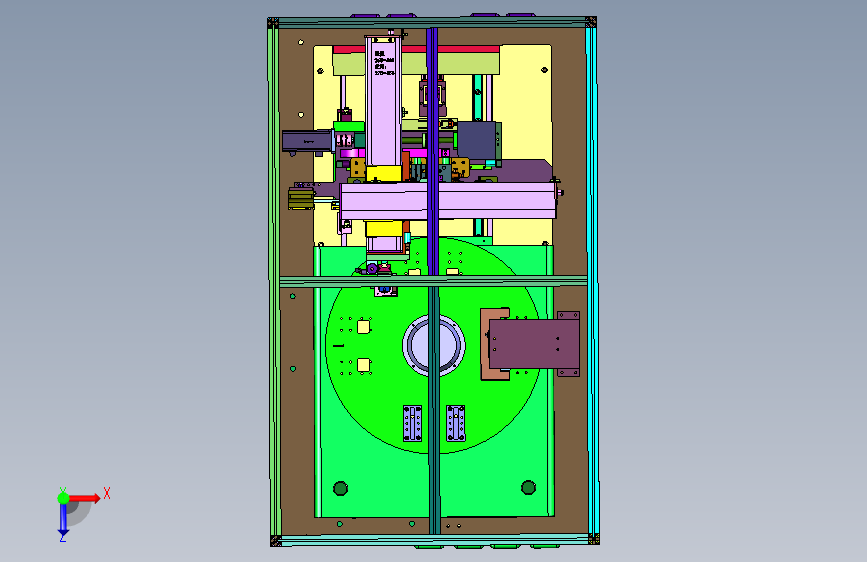Select the cyan frame post on the right edge
The height and width of the screenshot is (562, 867).
tap(592, 281)
